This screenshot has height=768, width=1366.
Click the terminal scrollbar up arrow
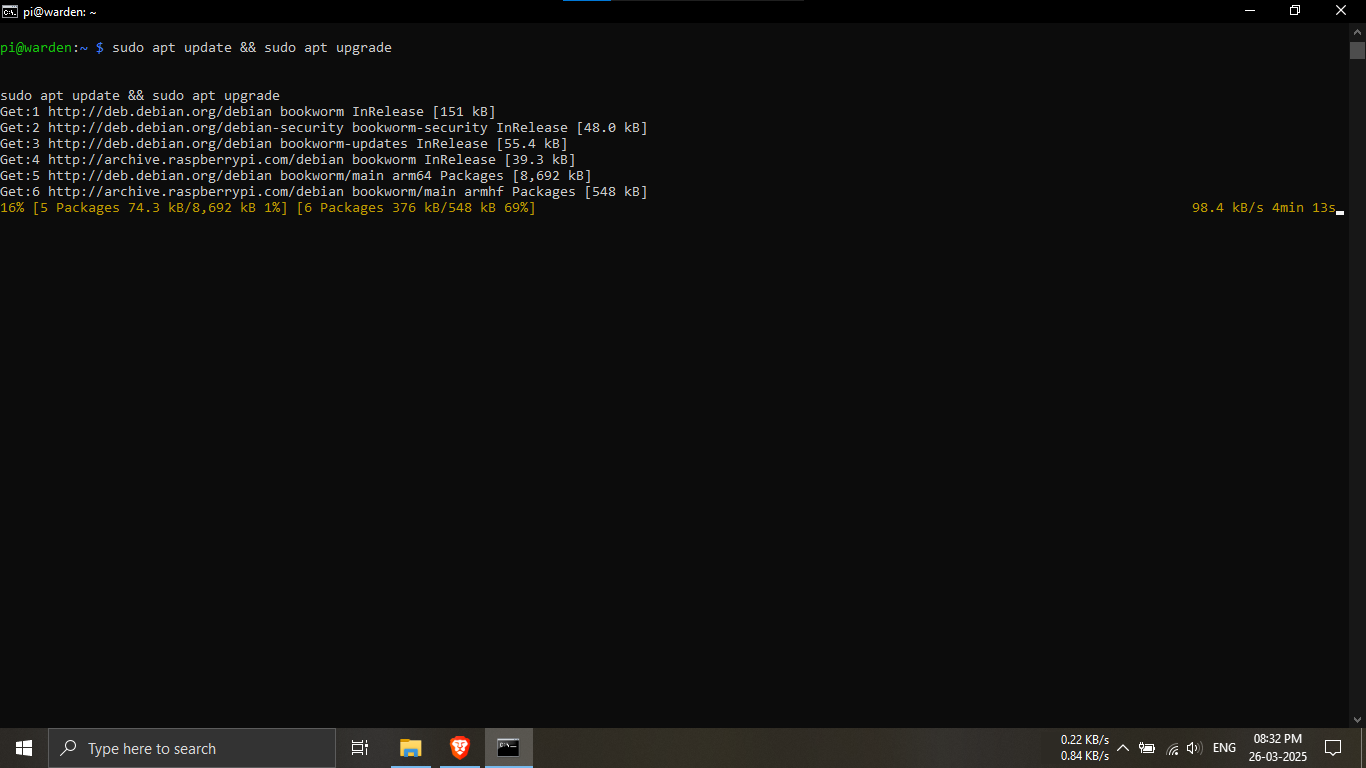click(1357, 32)
